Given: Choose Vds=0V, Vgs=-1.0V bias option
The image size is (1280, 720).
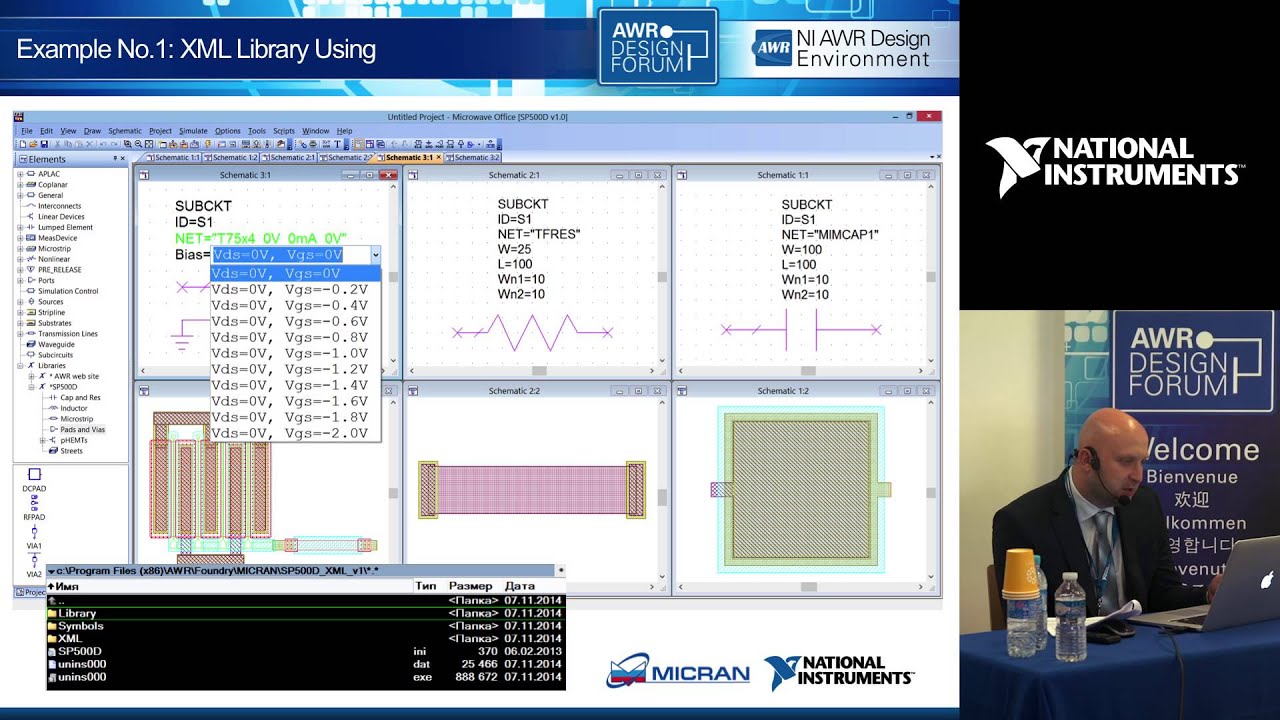Looking at the screenshot, I should tap(295, 353).
